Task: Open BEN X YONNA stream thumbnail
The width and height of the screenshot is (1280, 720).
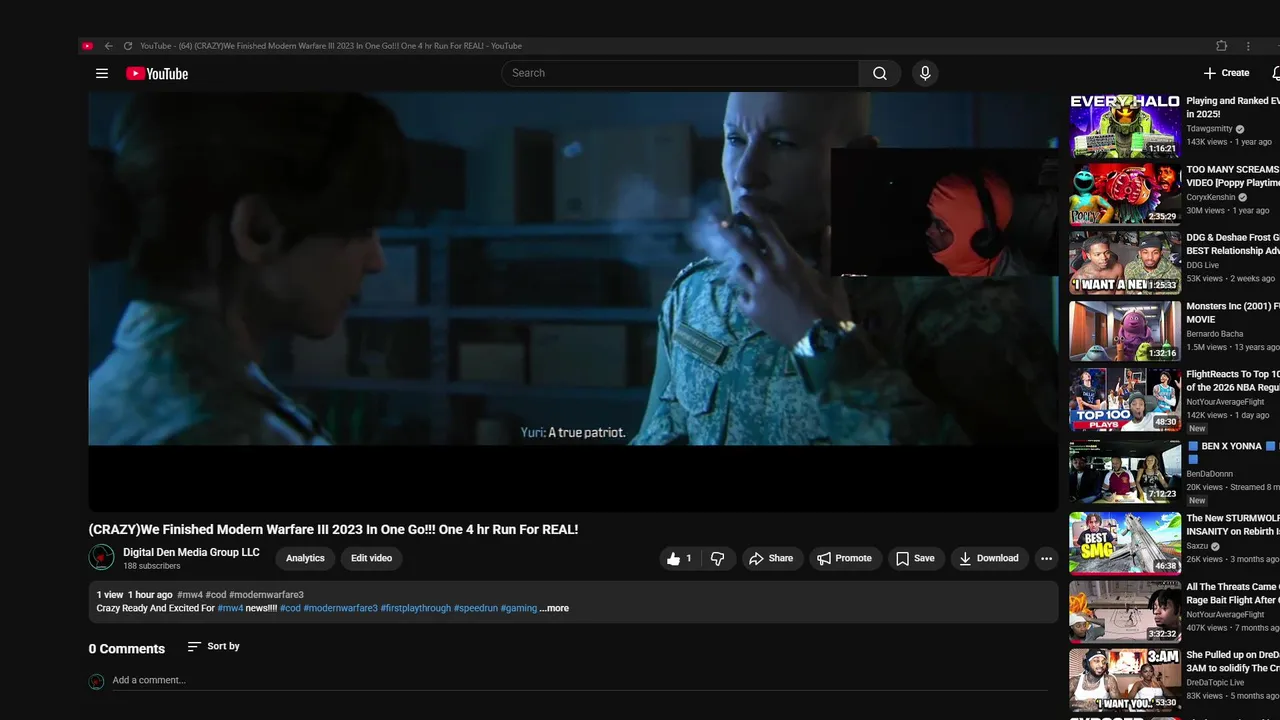Action: [x=1125, y=471]
